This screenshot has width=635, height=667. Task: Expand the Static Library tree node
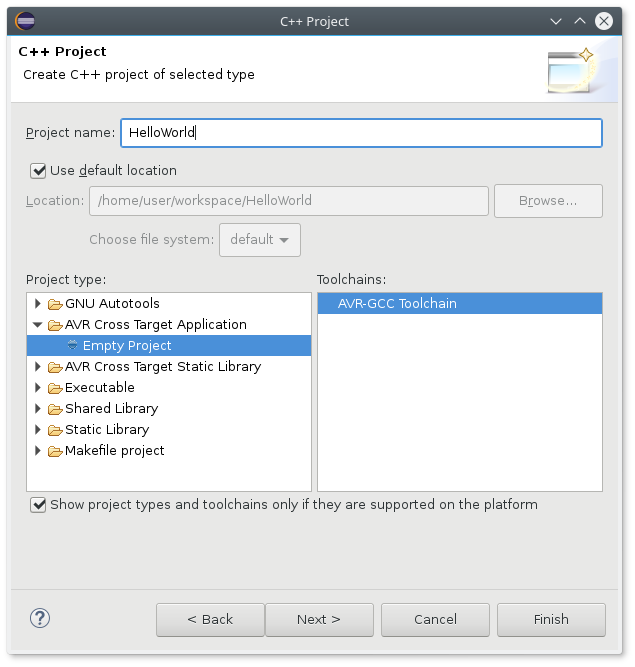[x=37, y=429]
